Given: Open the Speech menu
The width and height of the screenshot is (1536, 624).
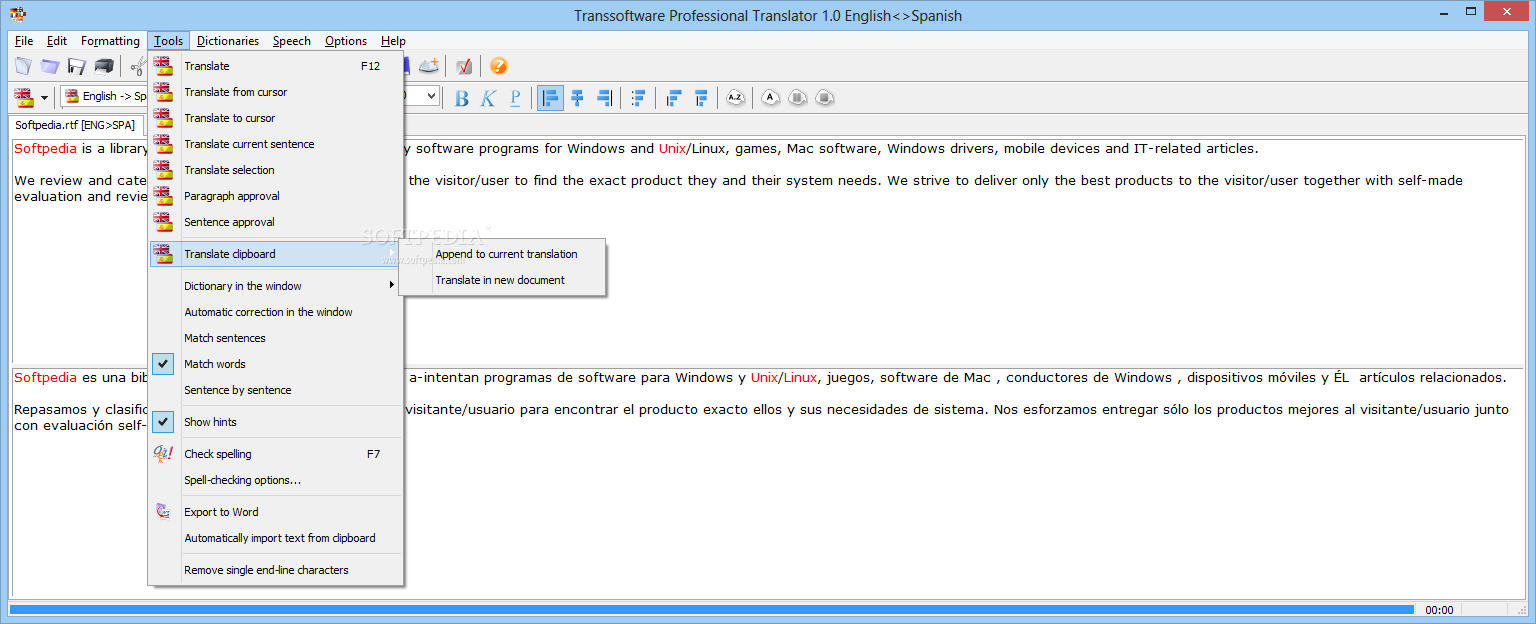Looking at the screenshot, I should pos(292,41).
